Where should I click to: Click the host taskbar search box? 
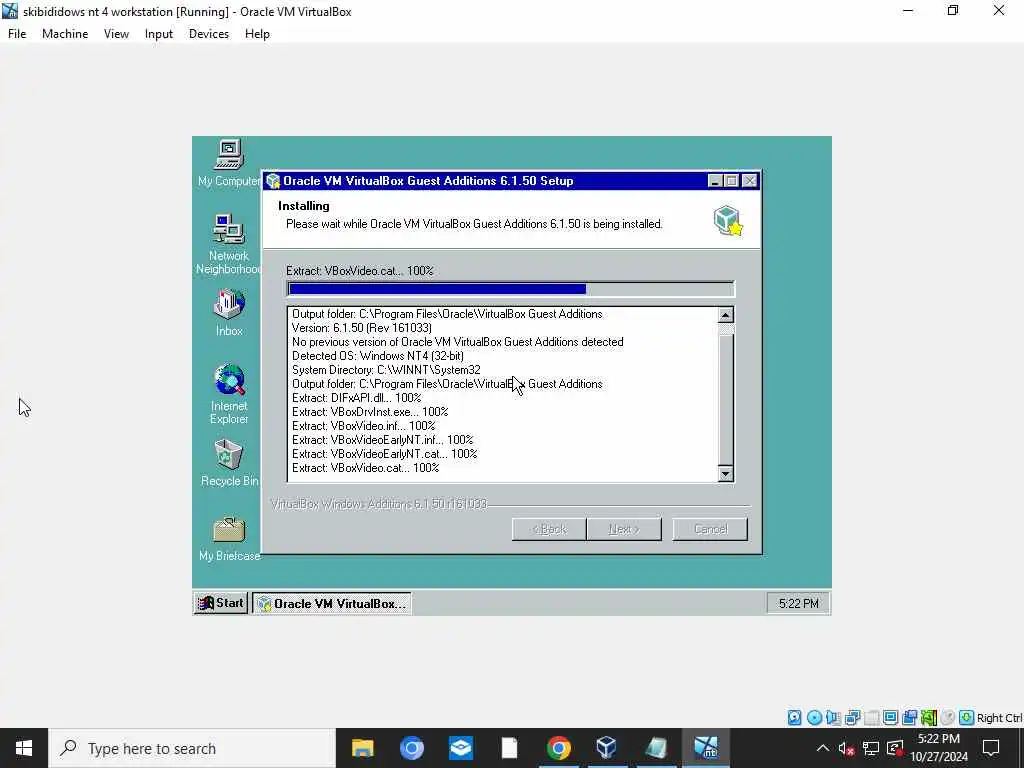click(x=192, y=748)
